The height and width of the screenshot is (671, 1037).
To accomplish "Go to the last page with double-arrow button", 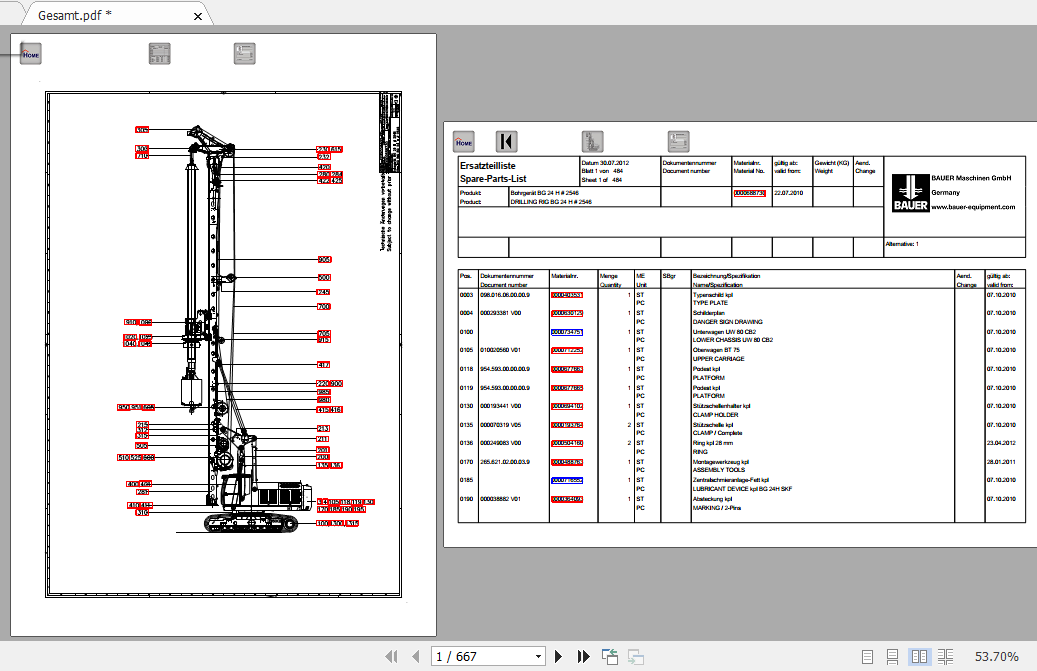I will [x=583, y=656].
